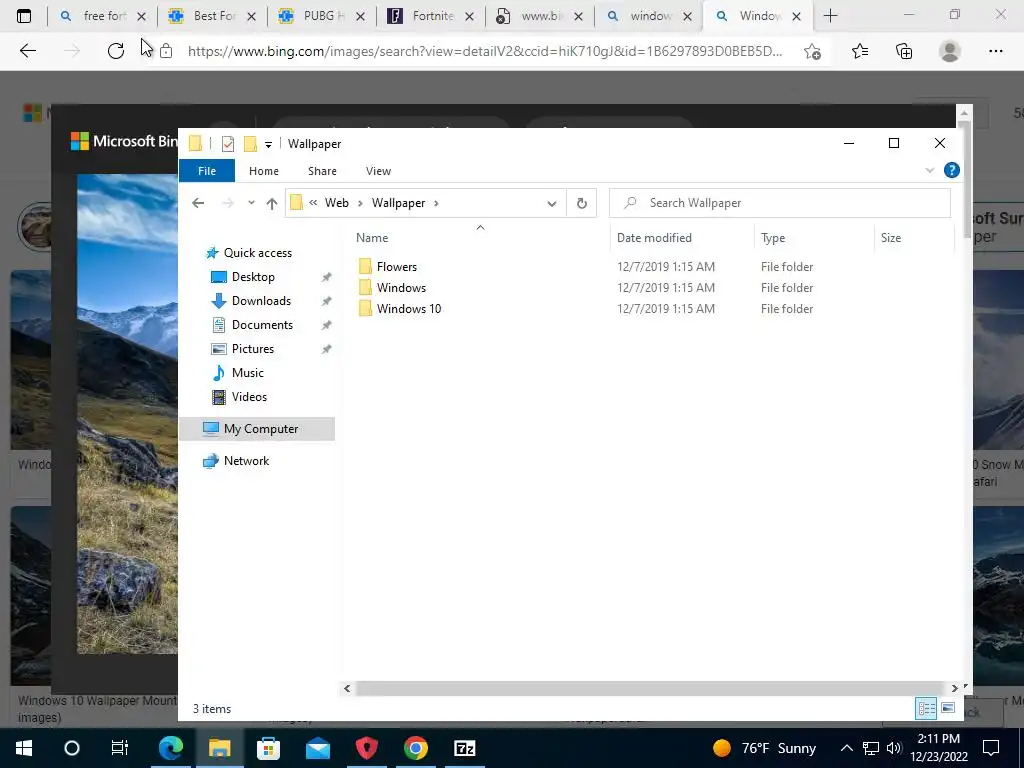
Task: Close the Best For browser tab
Action: click(x=251, y=16)
